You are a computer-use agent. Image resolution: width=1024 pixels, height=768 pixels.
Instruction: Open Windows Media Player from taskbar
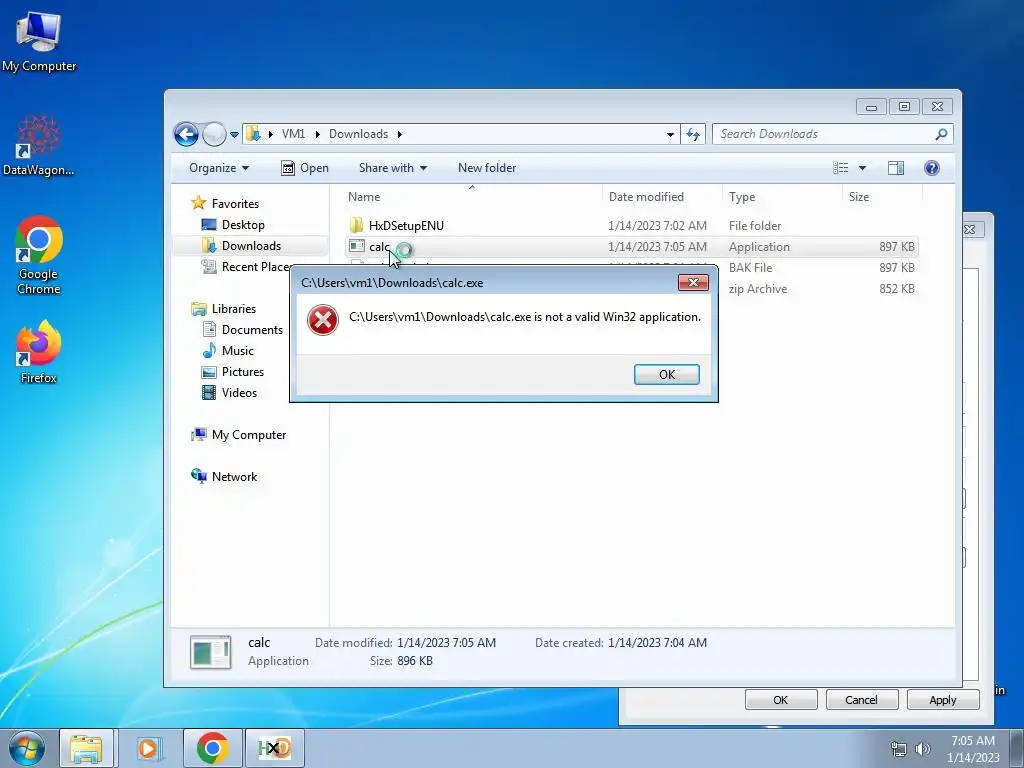click(149, 748)
